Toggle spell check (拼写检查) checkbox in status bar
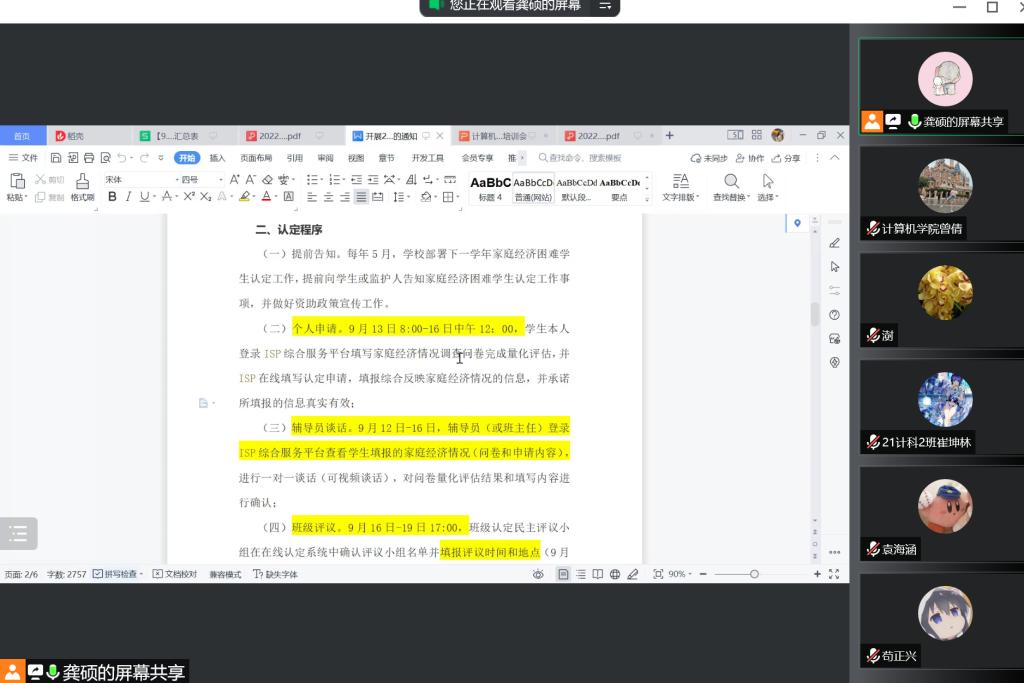Viewport: 1024px width, 683px height. [x=97, y=574]
